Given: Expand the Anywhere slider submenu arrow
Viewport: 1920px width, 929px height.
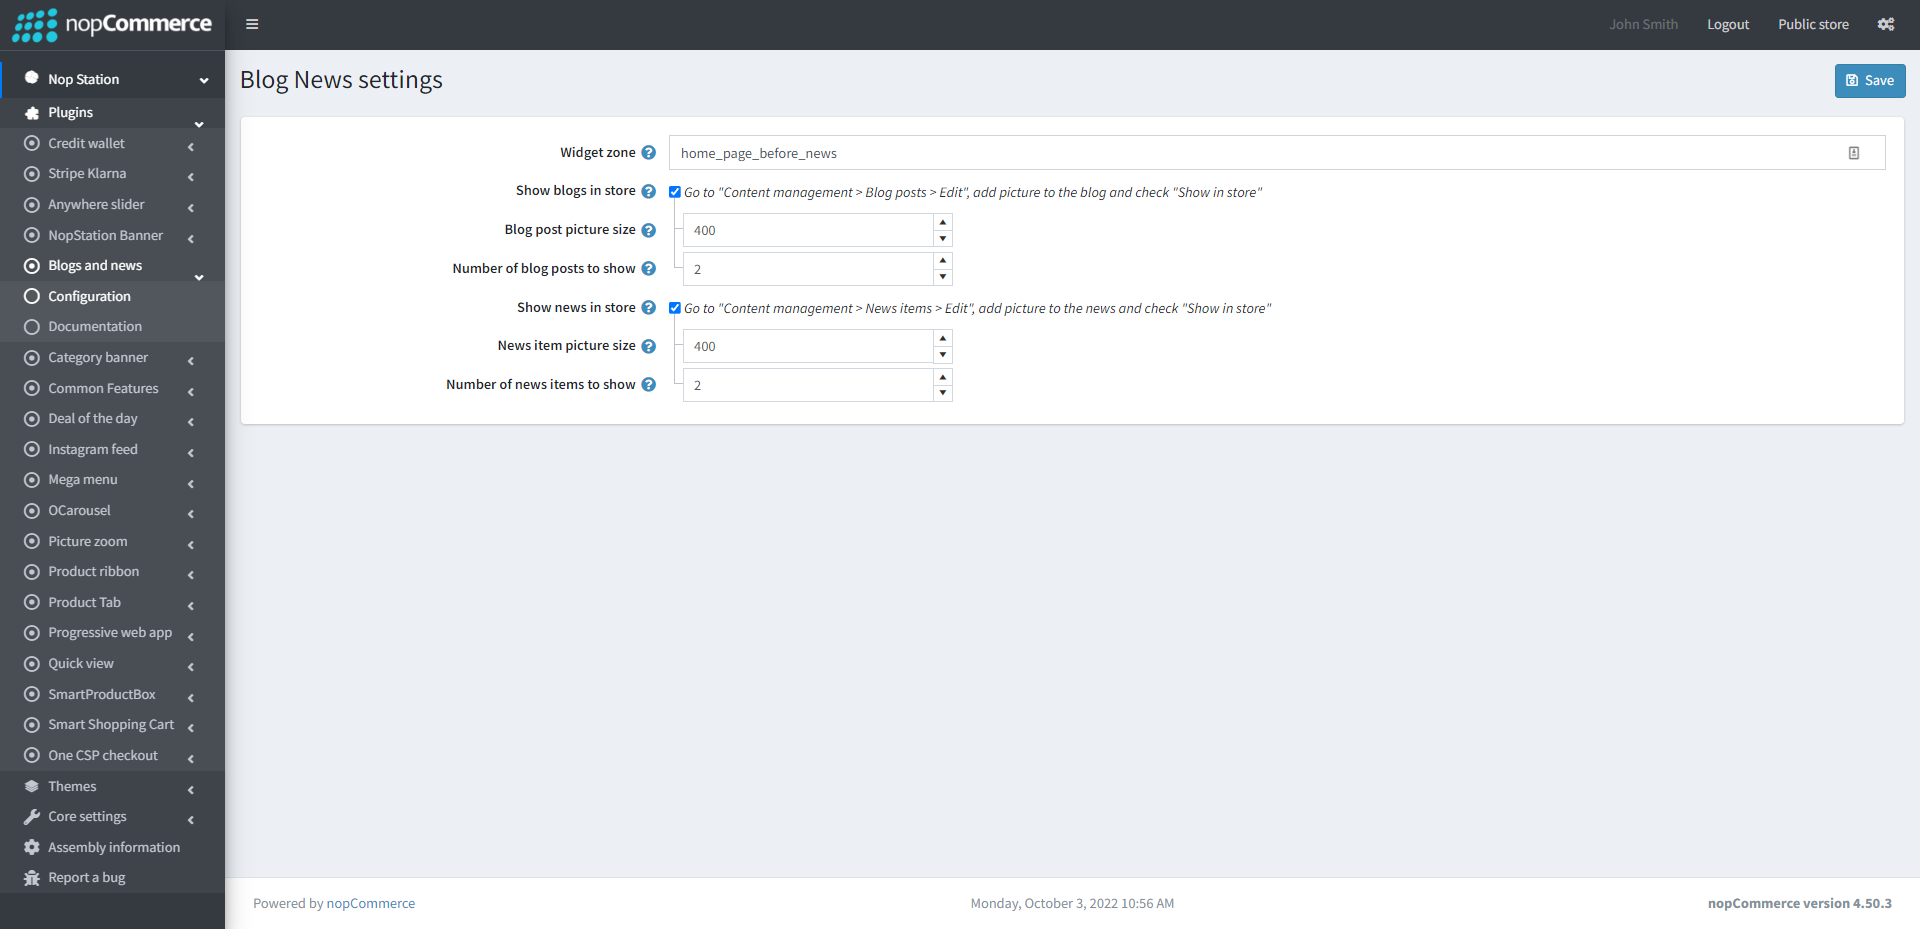Looking at the screenshot, I should tap(191, 208).
